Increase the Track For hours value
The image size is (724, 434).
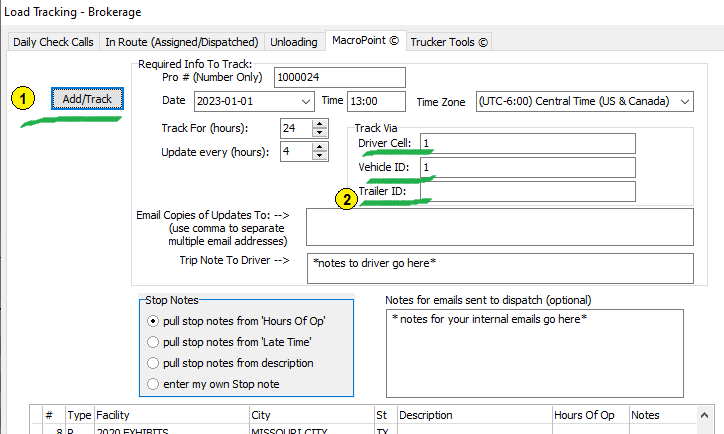pyautogui.click(x=319, y=124)
